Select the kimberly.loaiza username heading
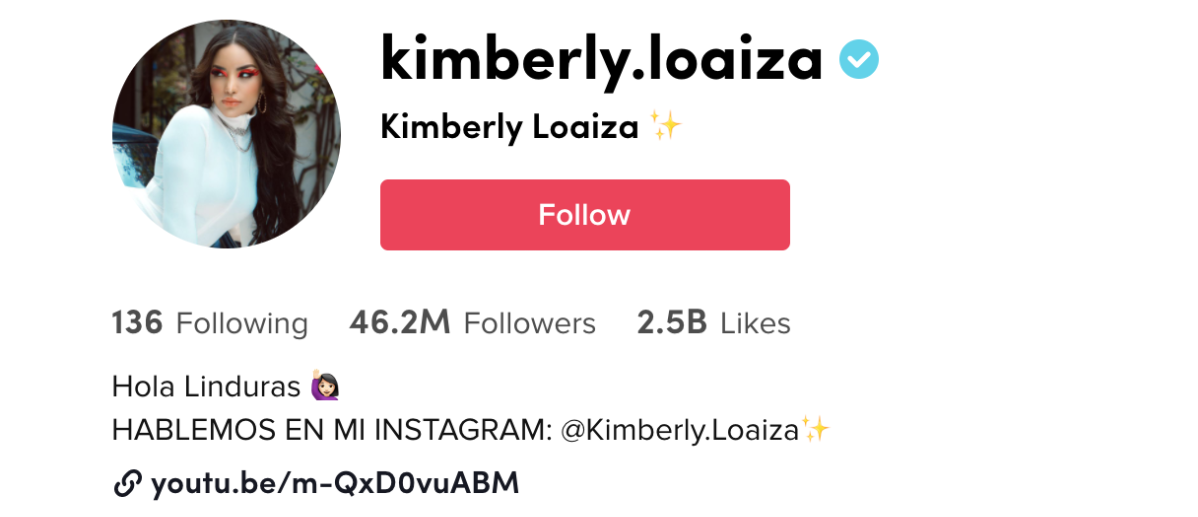Screen dimensions: 1198x517 pyautogui.click(x=601, y=61)
